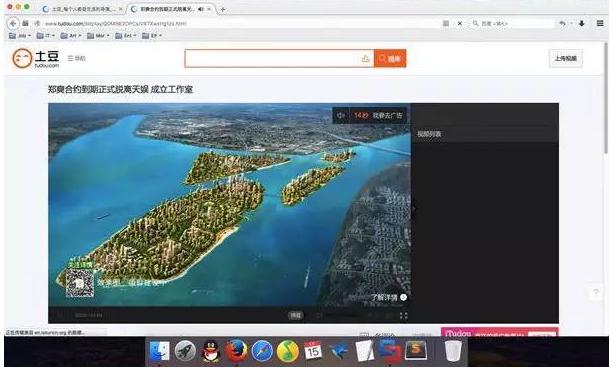
Task: Expand the IT bookmarks folder
Action: tap(45, 36)
